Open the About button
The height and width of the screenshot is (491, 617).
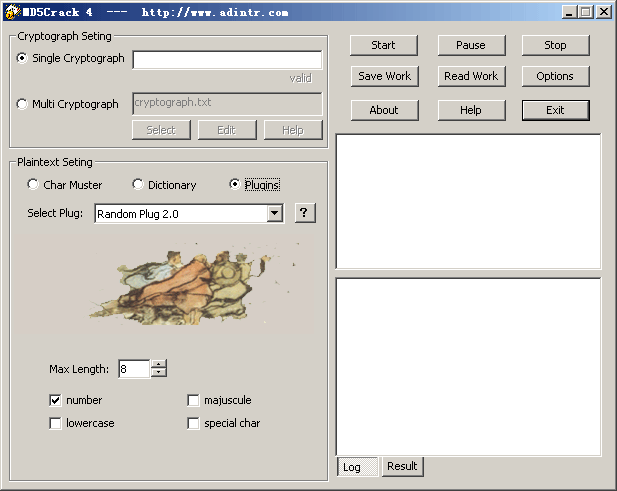click(384, 110)
